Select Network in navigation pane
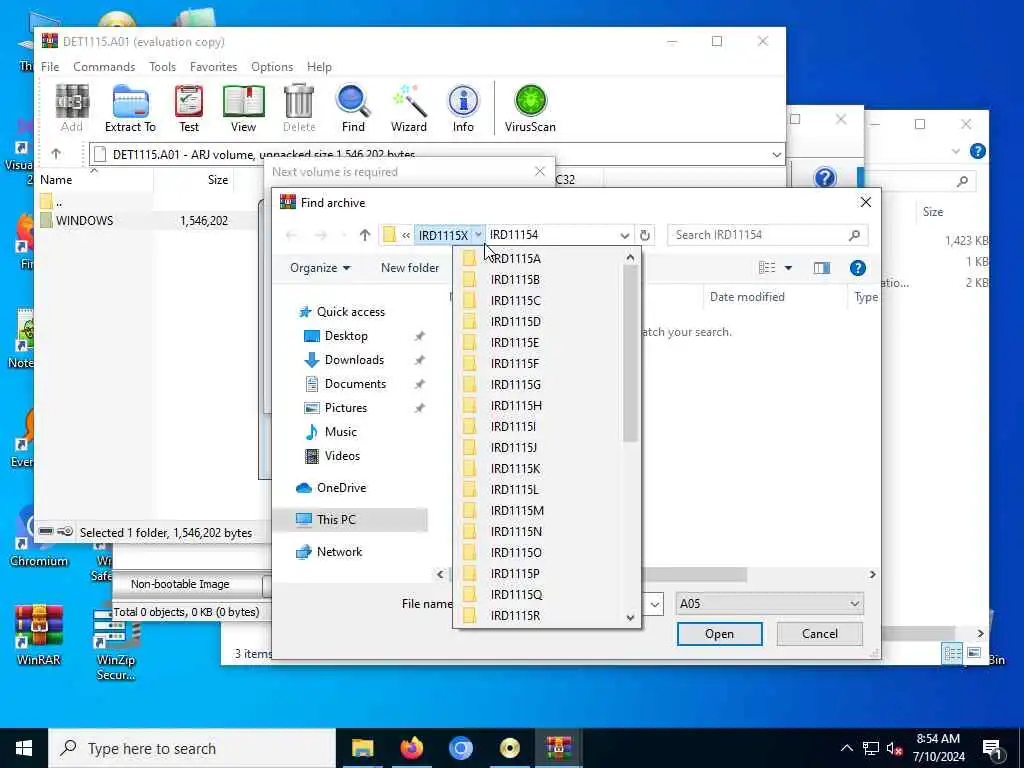 339,552
